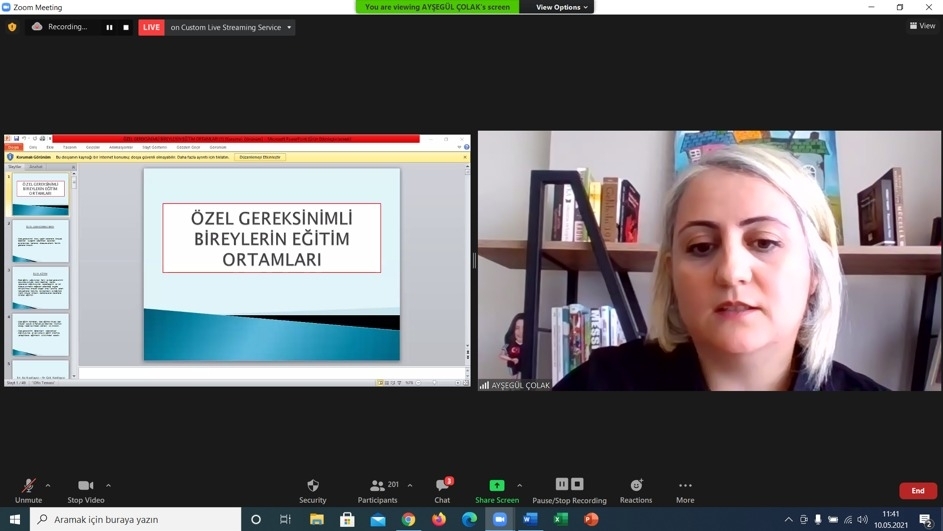The width and height of the screenshot is (943, 531).
Task: Open the Participants panel
Action: pyautogui.click(x=378, y=491)
